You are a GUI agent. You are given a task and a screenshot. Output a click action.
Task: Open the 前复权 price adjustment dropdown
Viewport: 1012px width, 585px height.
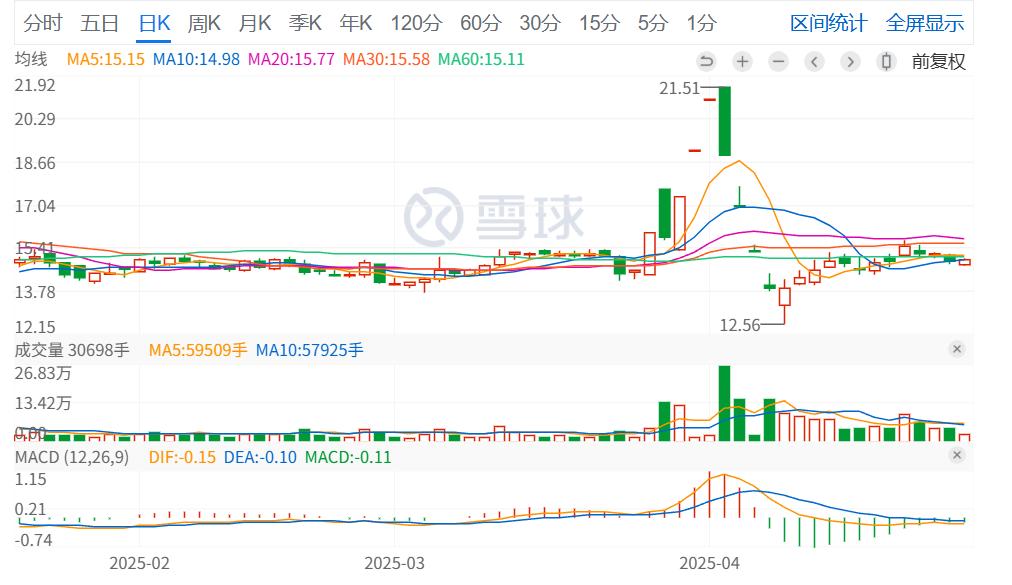[938, 62]
